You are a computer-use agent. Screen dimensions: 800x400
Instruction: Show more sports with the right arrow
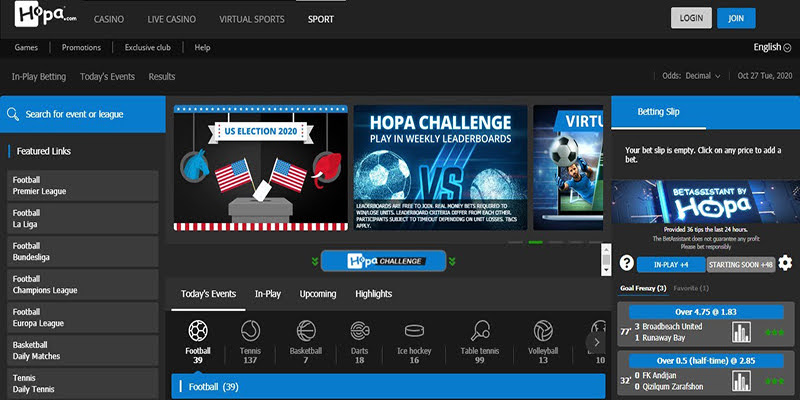click(596, 342)
